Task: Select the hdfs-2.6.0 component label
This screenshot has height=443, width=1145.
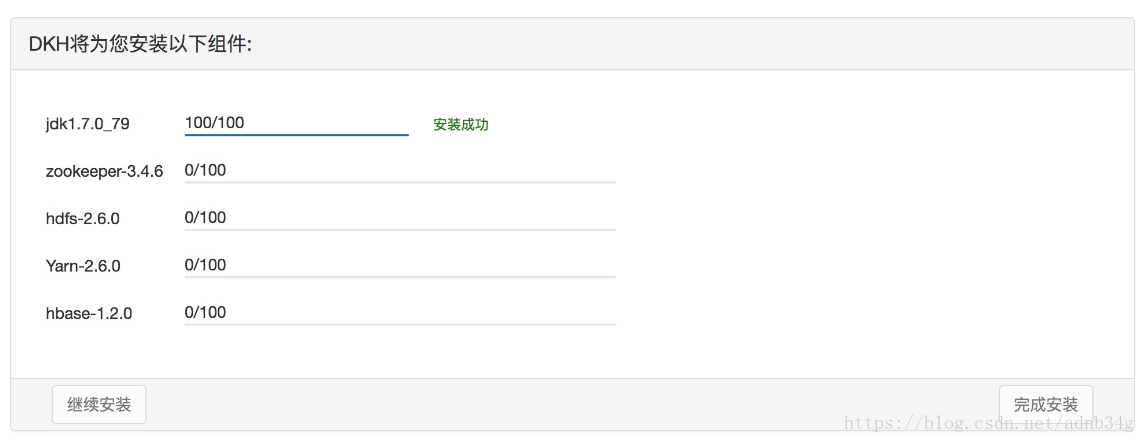Action: [x=82, y=218]
